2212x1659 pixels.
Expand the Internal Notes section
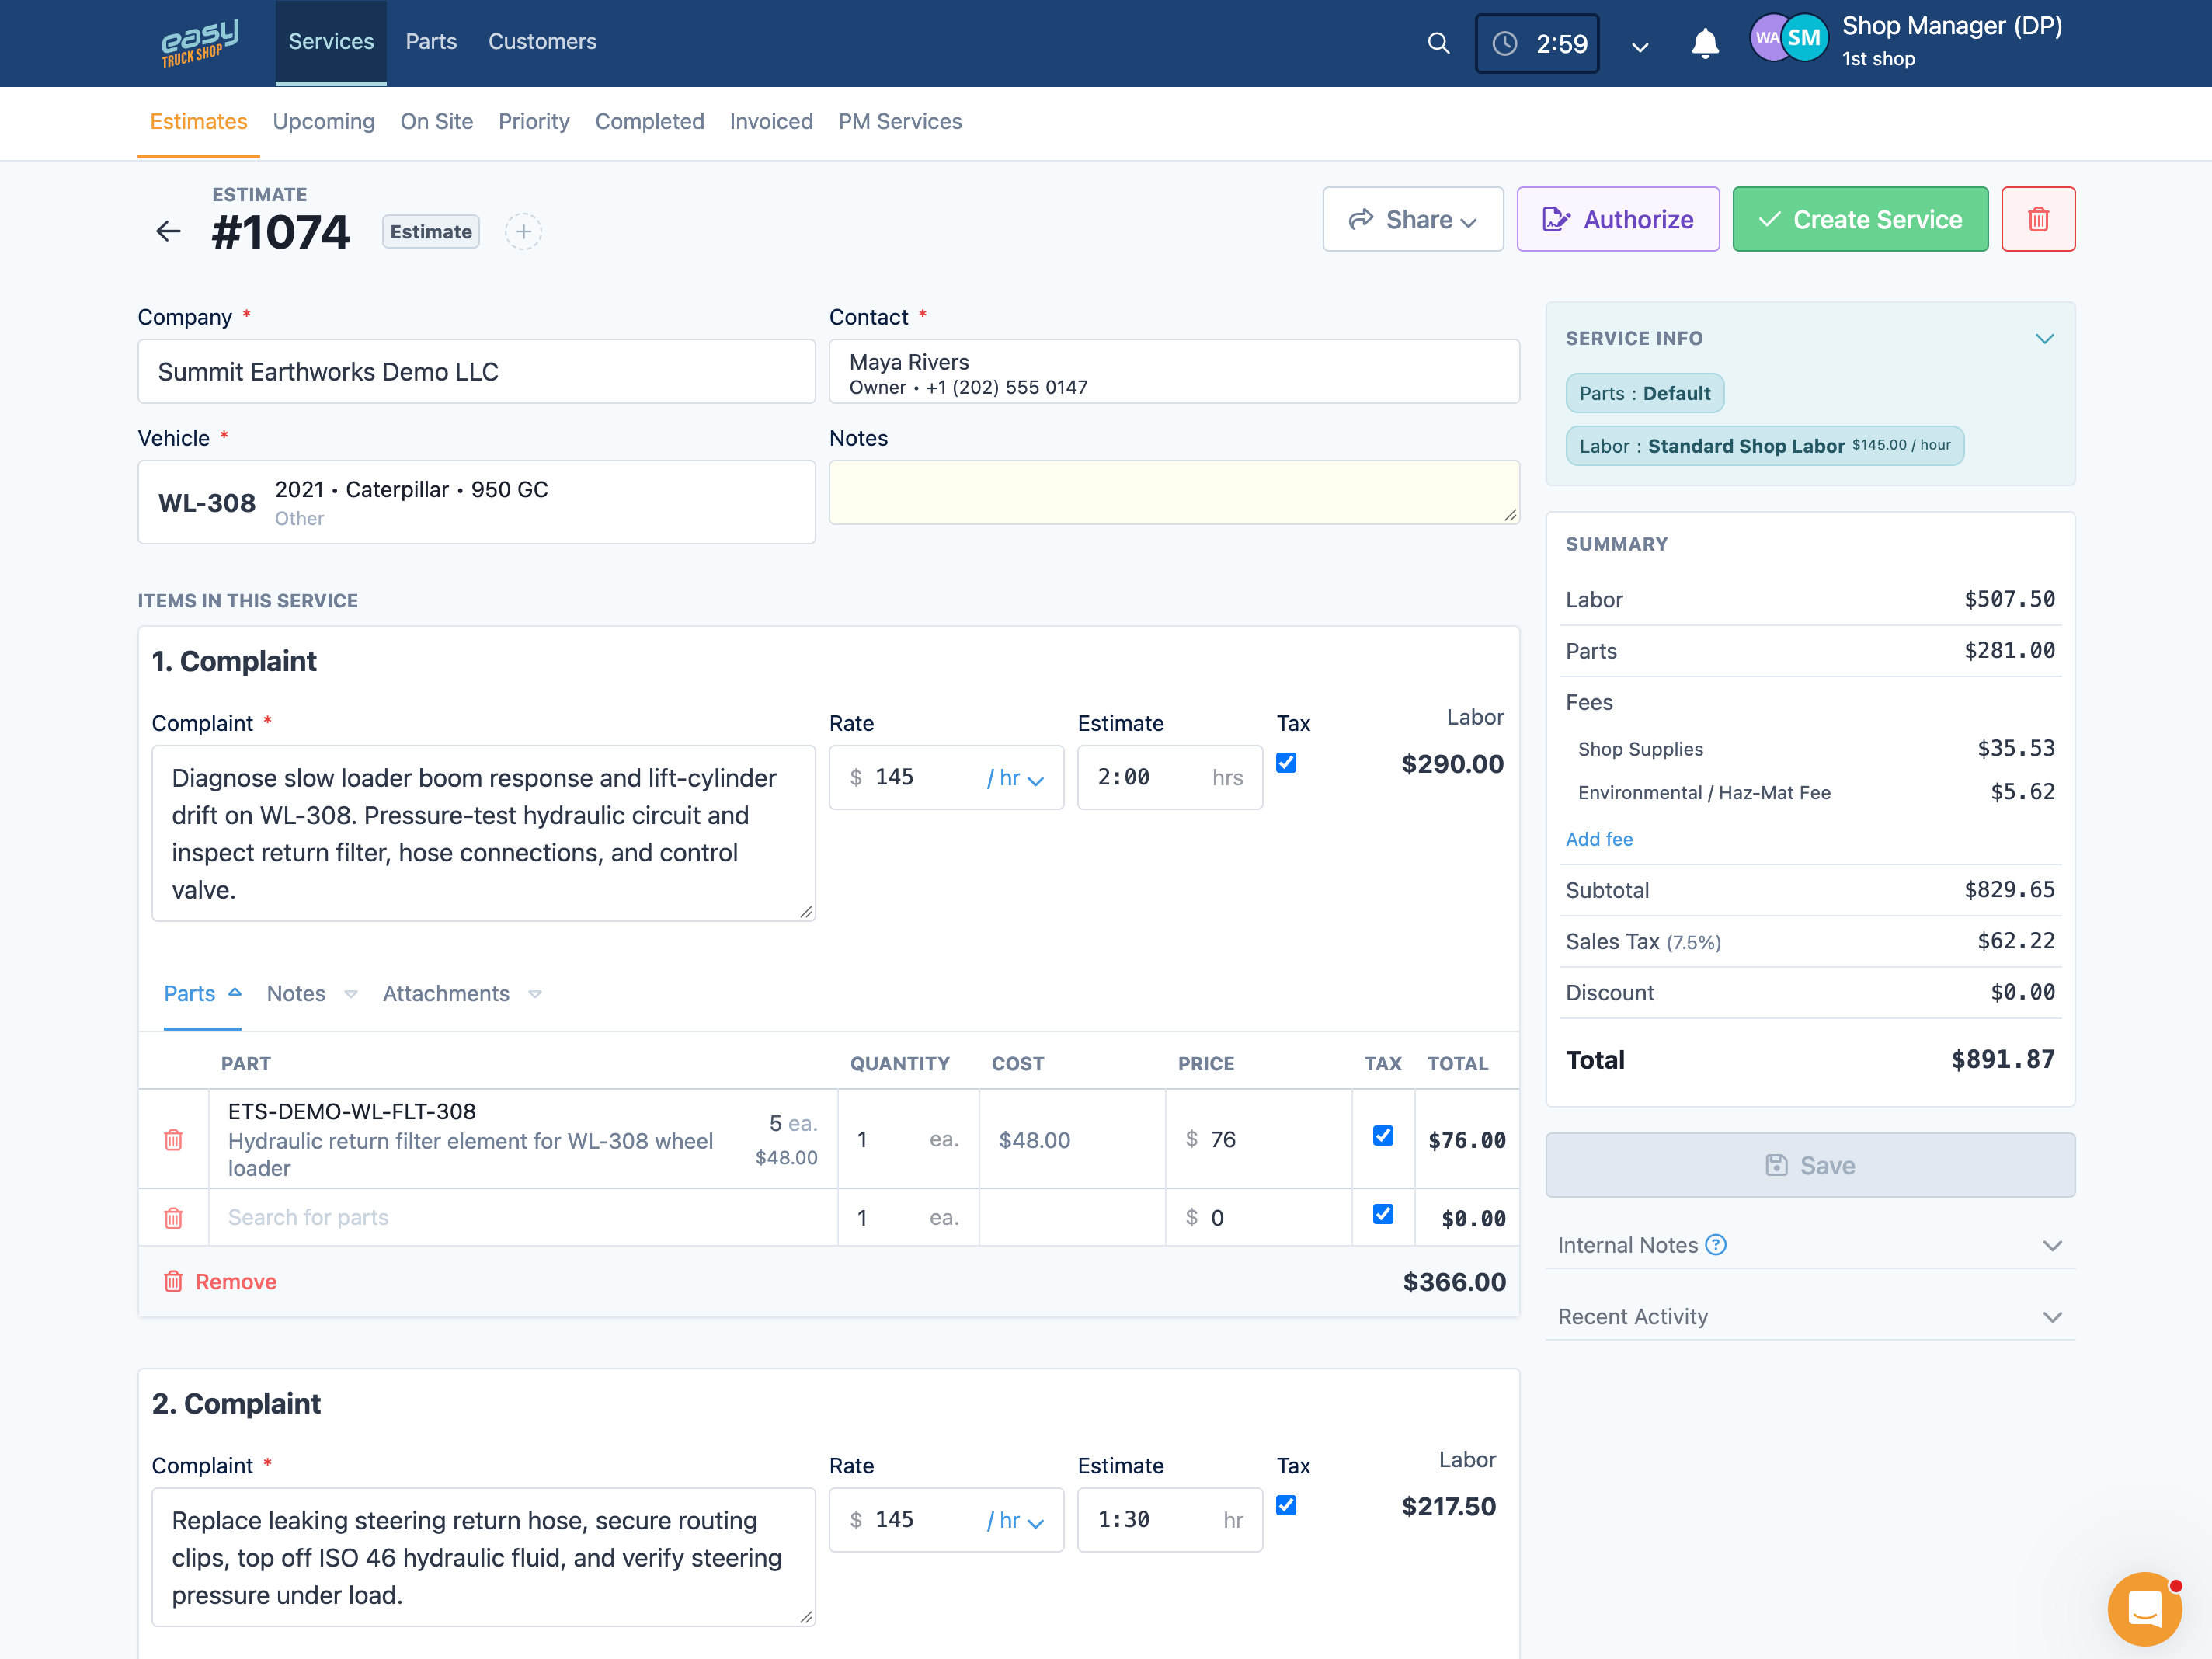pos(1810,1245)
